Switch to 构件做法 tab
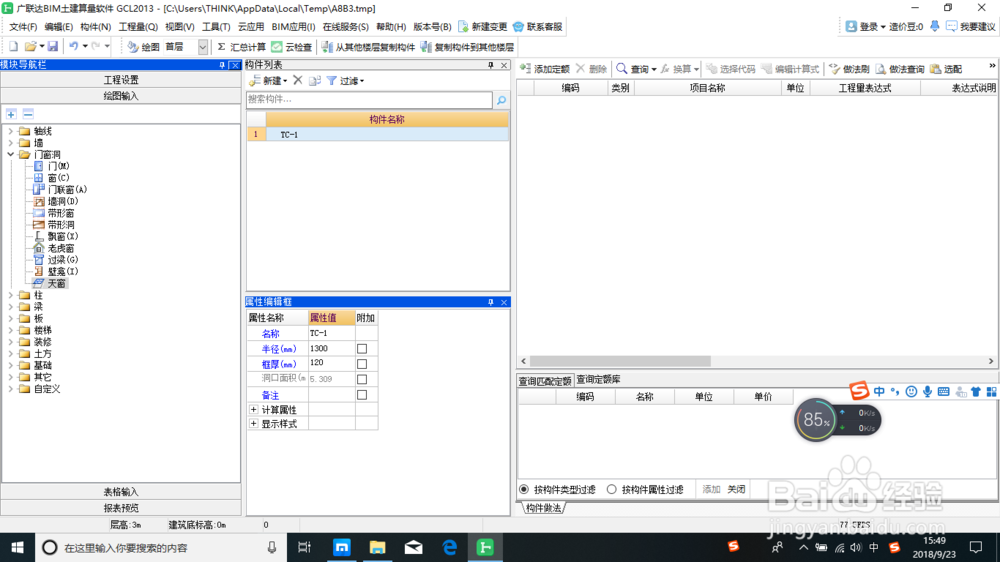 (544, 508)
